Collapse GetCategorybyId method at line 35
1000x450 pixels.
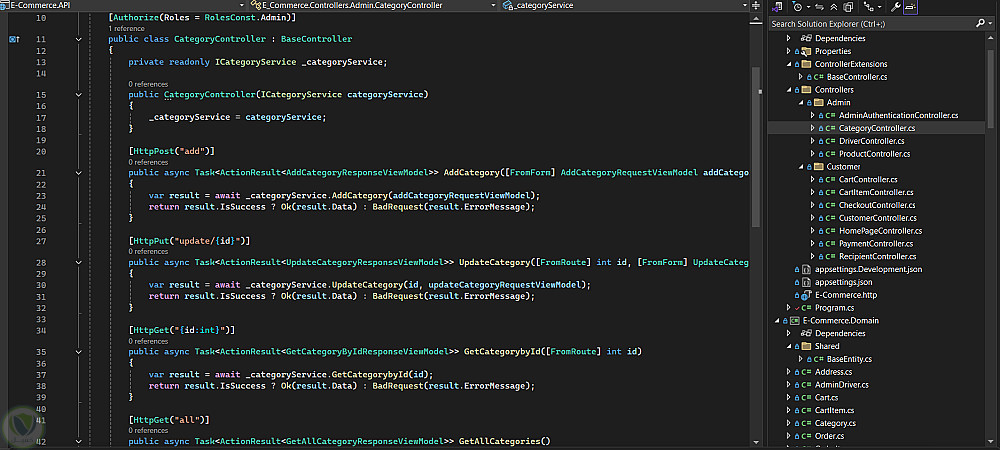(78, 351)
